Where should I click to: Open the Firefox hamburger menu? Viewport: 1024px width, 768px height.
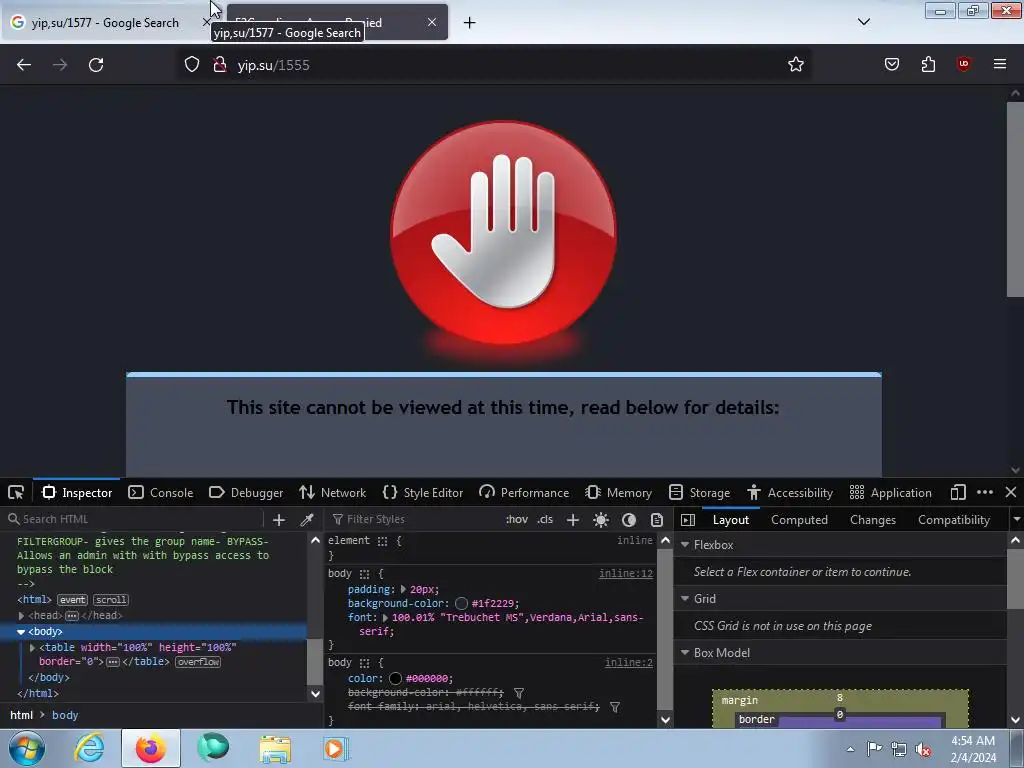click(x=1000, y=65)
